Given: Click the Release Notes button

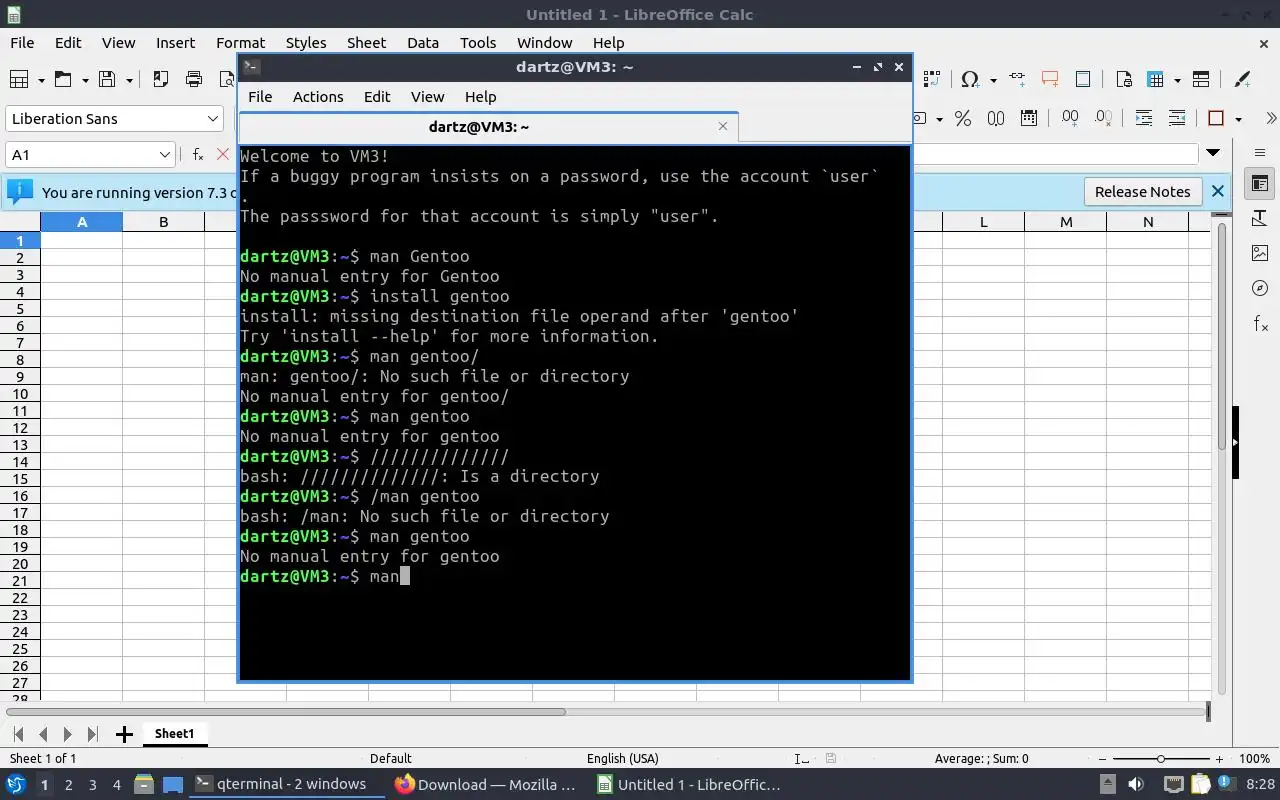Looking at the screenshot, I should (1142, 191).
